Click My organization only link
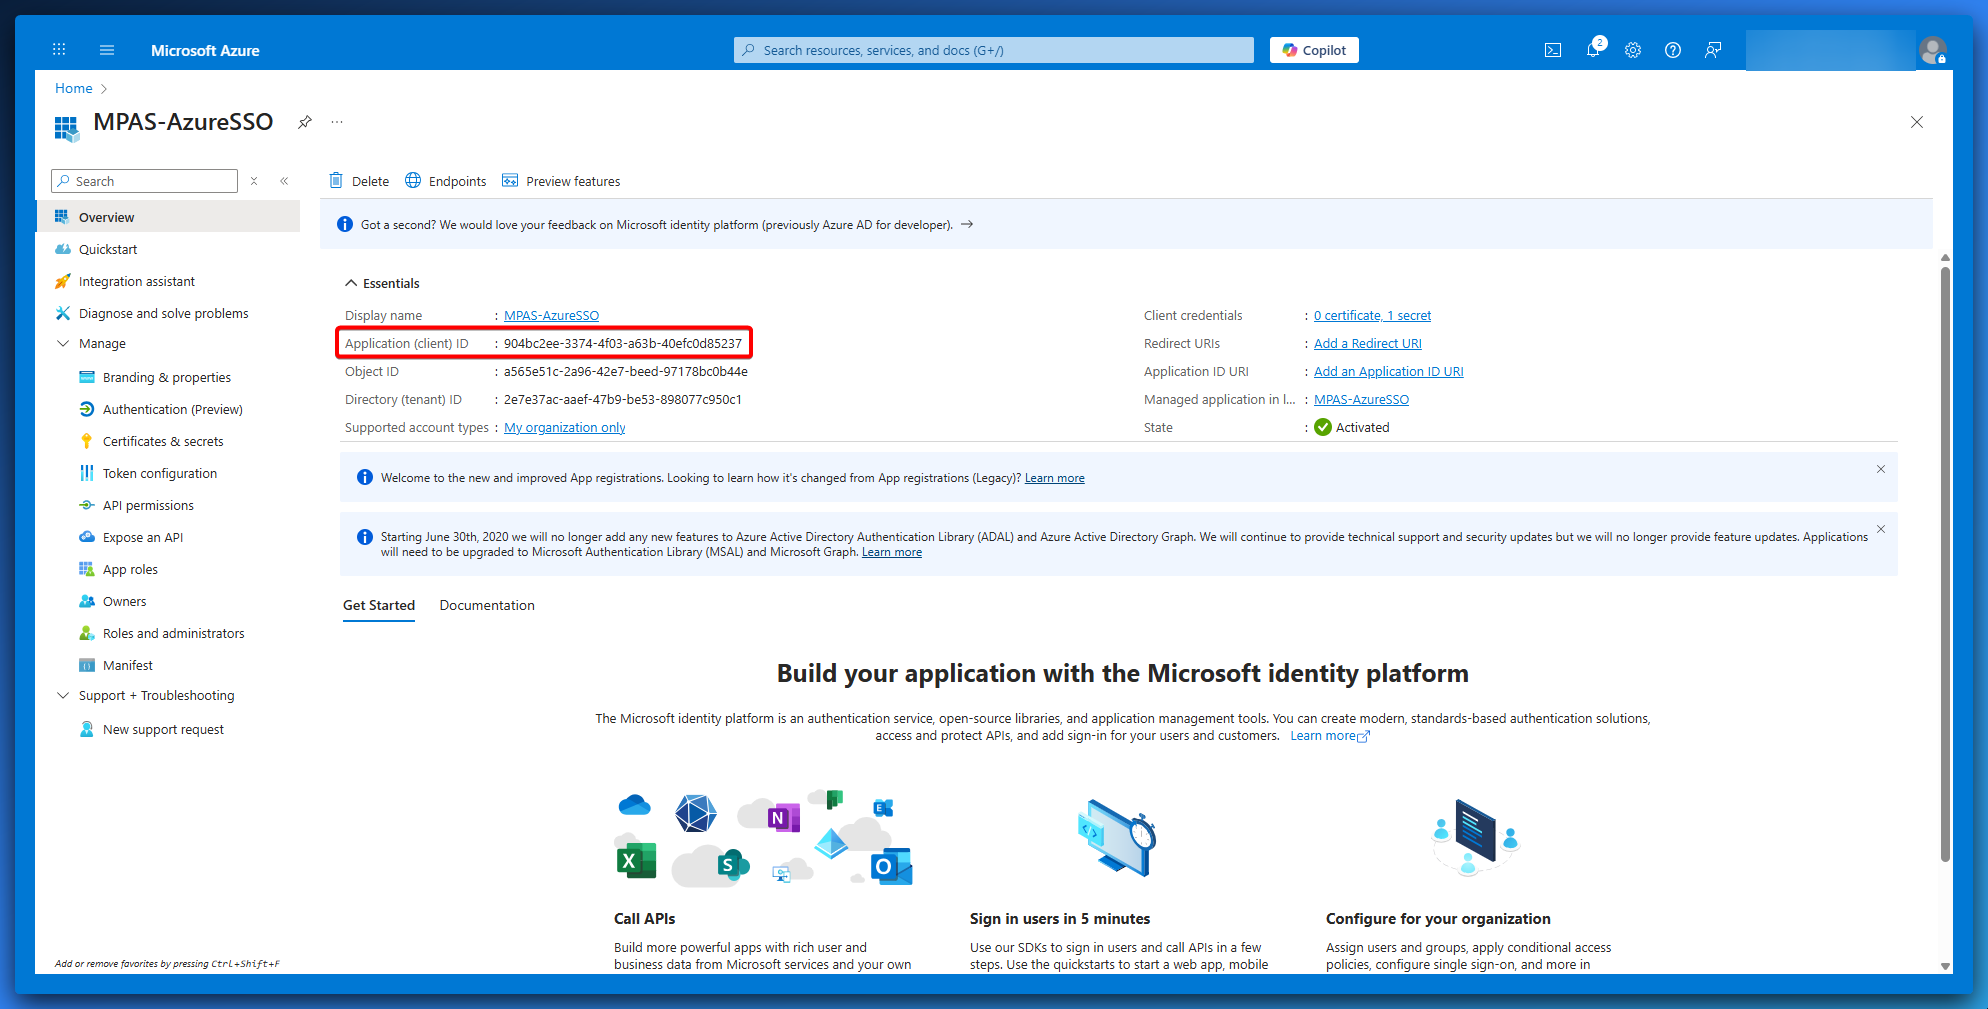 point(565,427)
